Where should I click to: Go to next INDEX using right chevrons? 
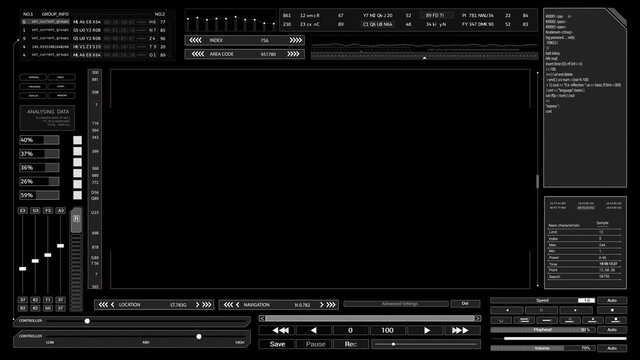[296, 40]
